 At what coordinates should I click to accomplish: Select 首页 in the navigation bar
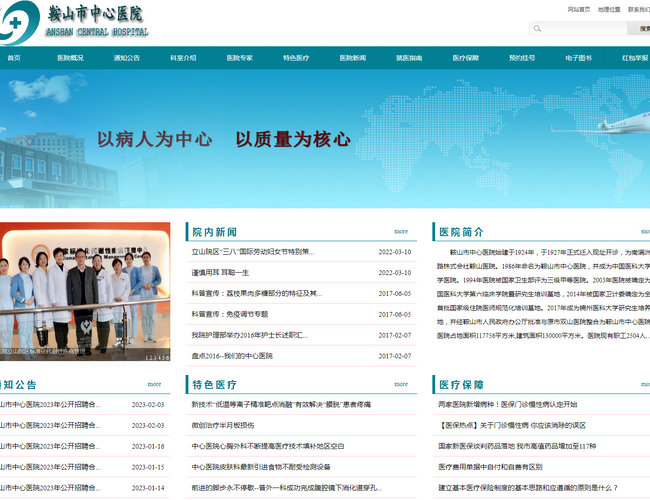[x=14, y=58]
